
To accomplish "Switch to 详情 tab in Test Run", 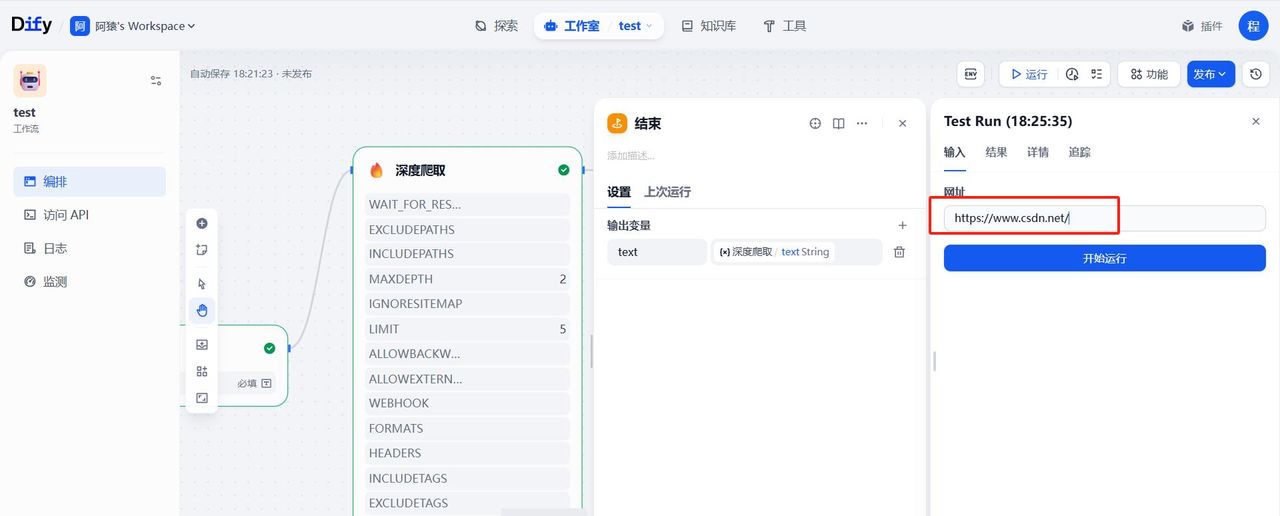I will point(1038,152).
